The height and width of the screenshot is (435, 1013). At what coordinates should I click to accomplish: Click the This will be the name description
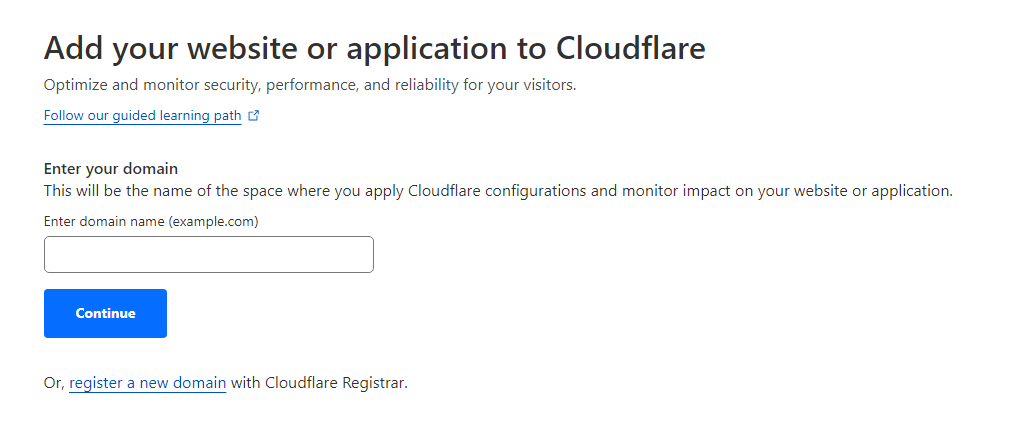pos(498,191)
